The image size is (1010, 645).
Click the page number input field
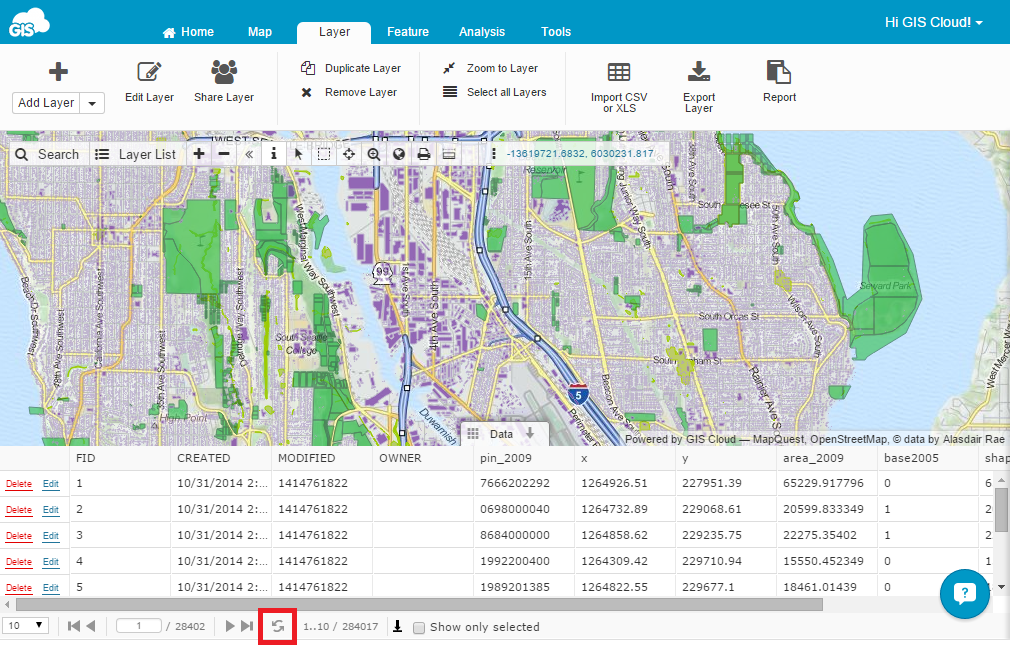tap(138, 626)
